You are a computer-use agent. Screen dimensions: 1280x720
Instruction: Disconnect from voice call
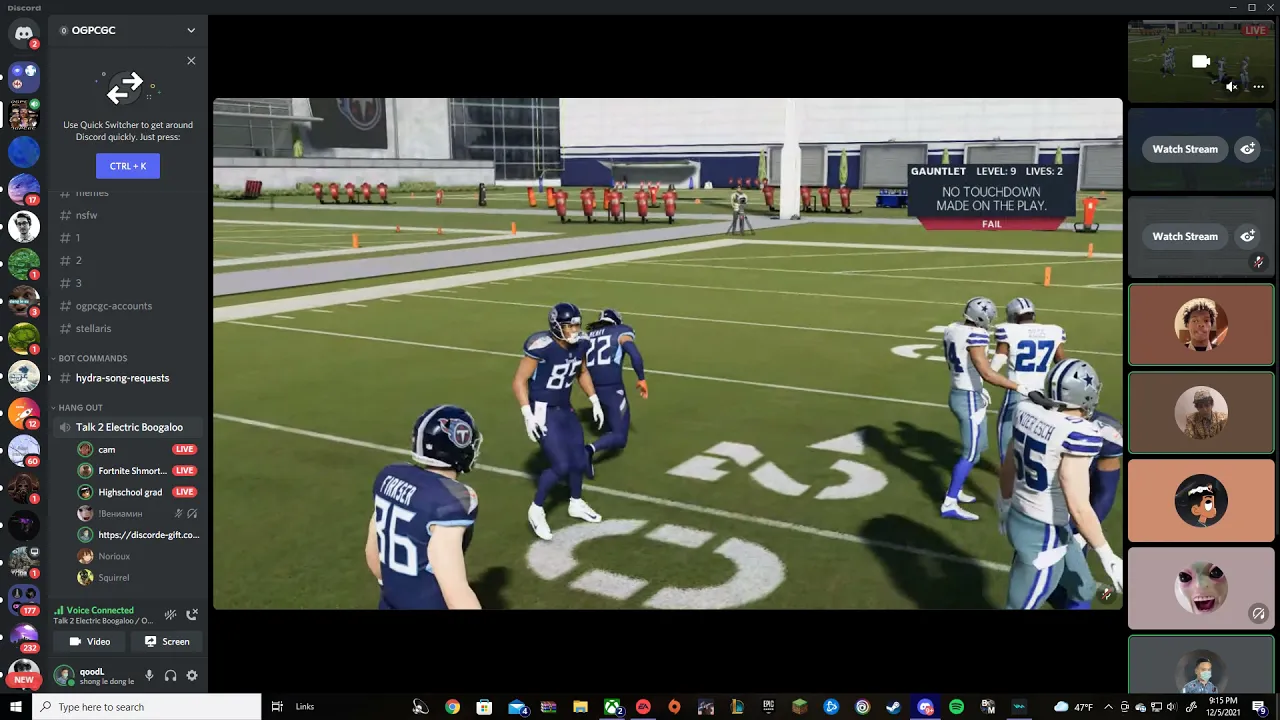coord(192,615)
